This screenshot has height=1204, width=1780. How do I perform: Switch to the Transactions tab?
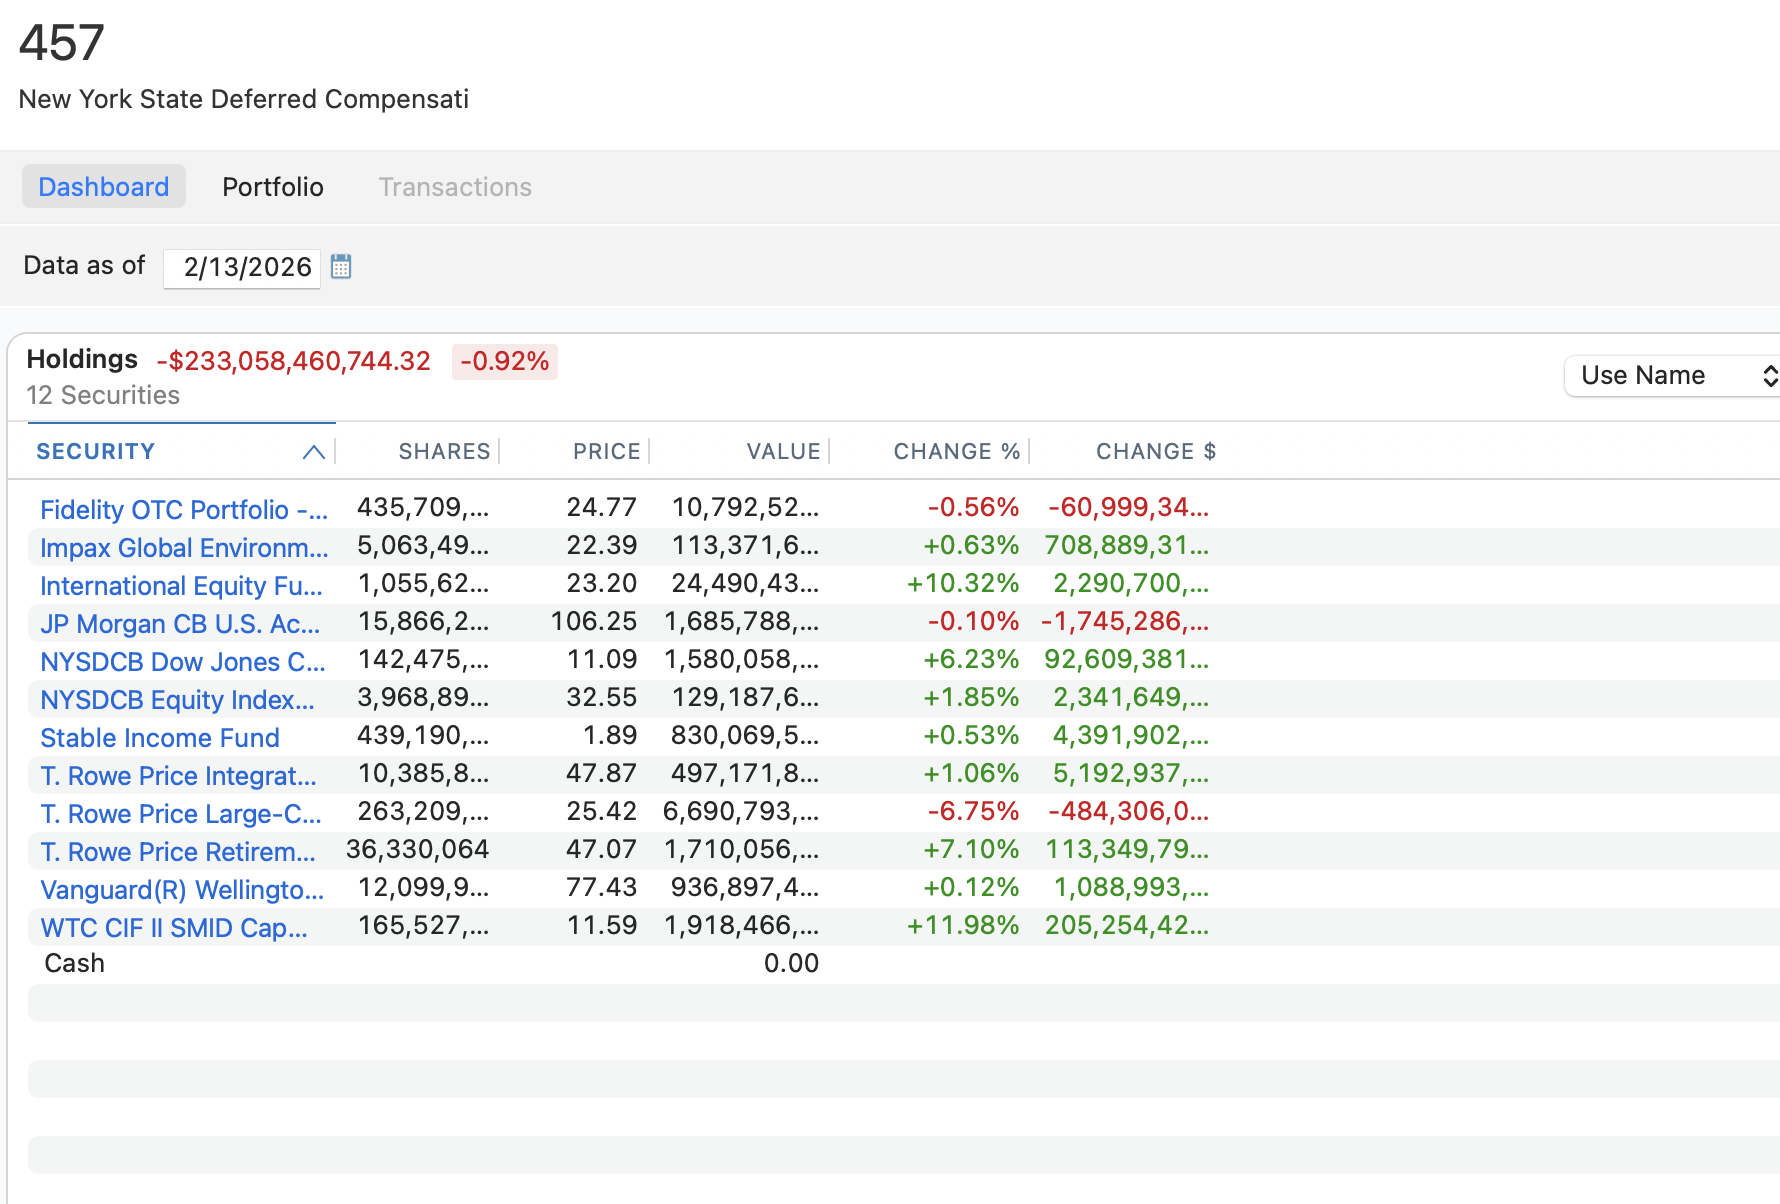455,187
